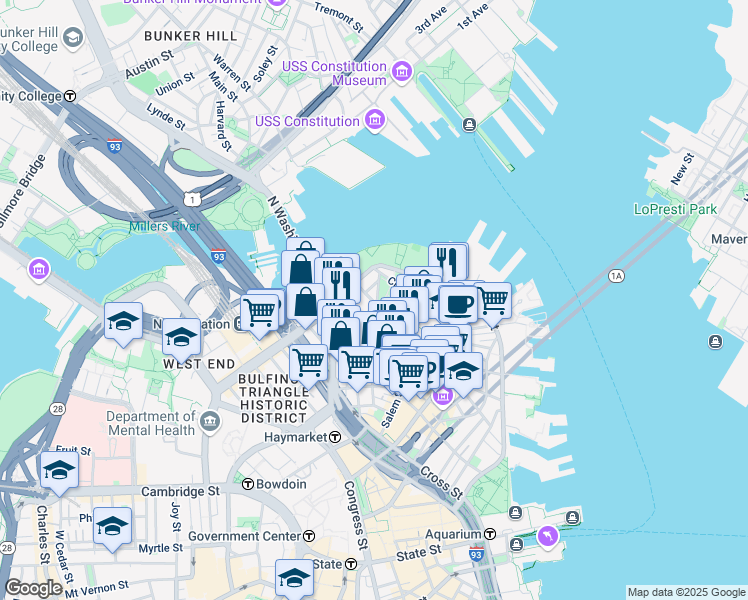Click the Millers River label
The height and width of the screenshot is (600, 748).
(x=165, y=226)
